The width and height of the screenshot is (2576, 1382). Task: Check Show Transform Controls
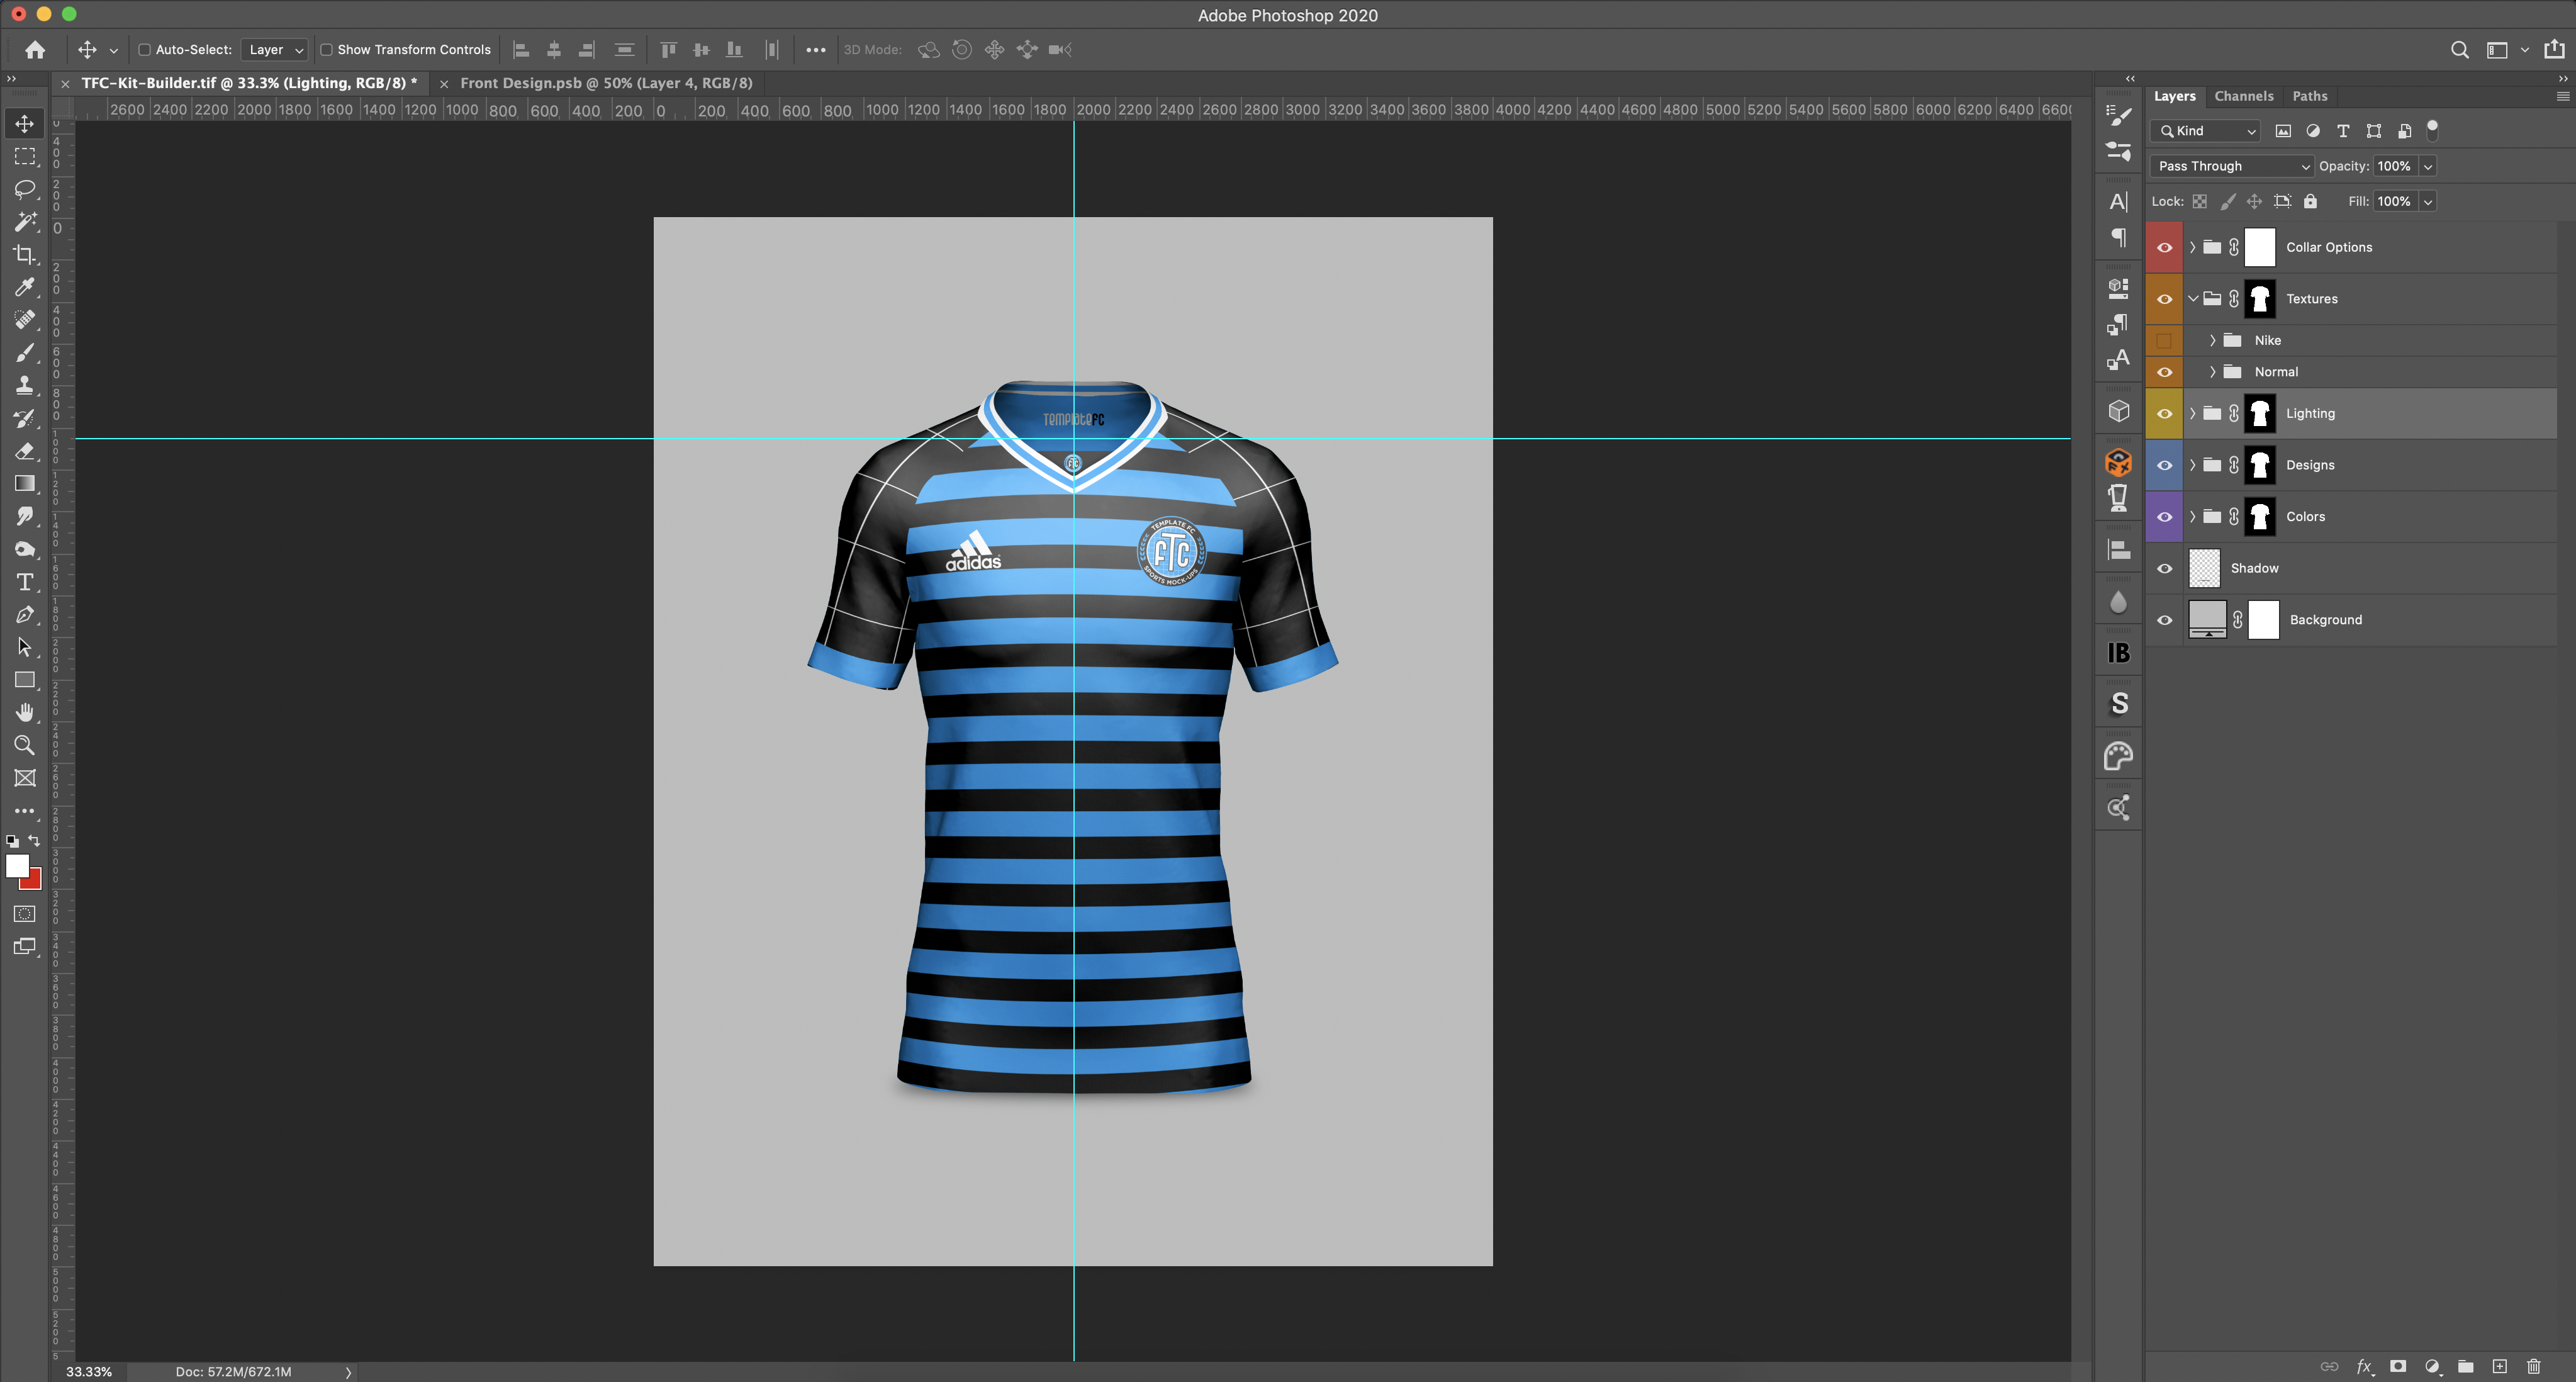click(x=326, y=50)
